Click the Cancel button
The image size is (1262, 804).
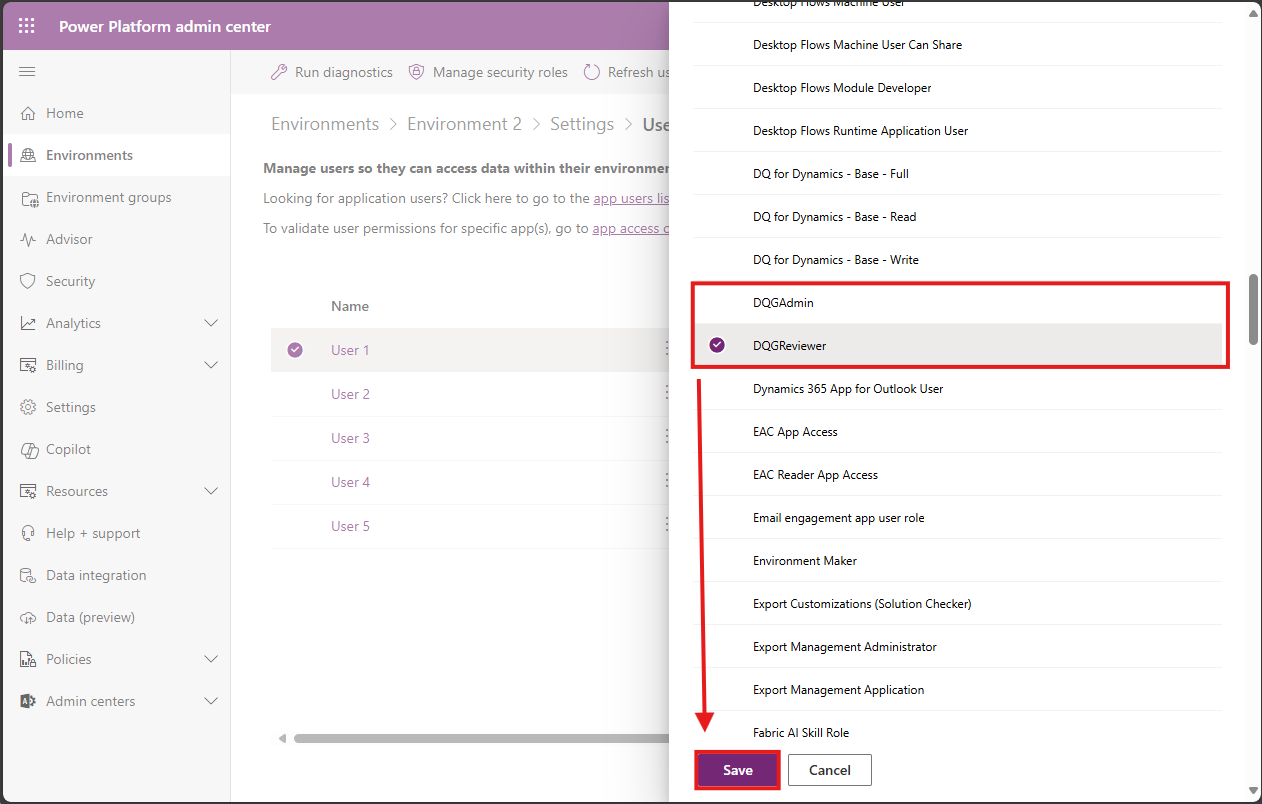coord(830,770)
